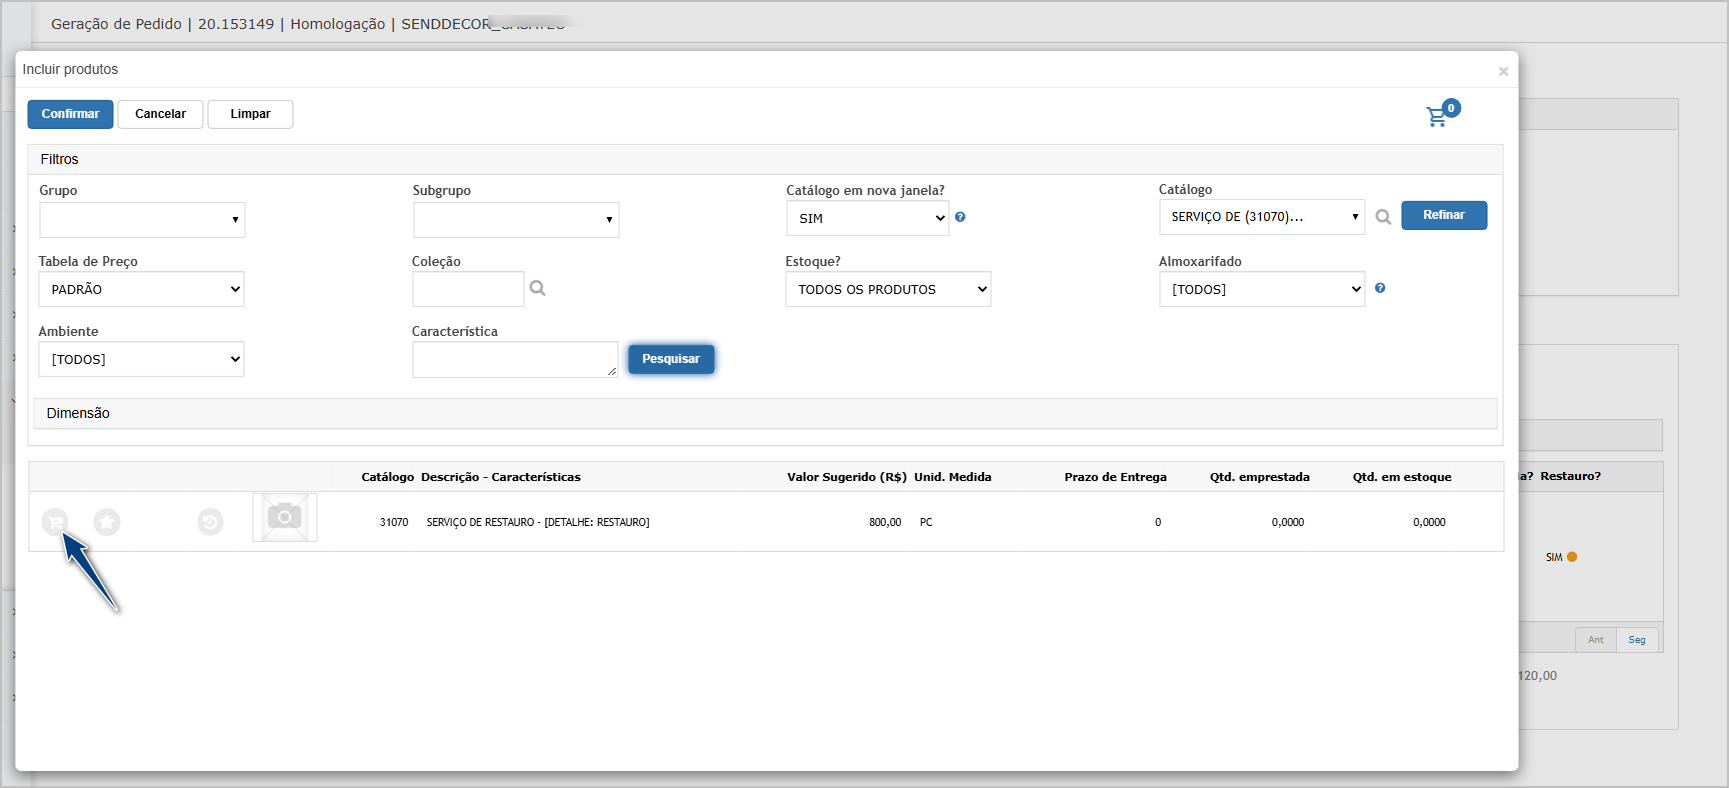
Task: Click the 31070 catalog code cell
Action: click(394, 522)
